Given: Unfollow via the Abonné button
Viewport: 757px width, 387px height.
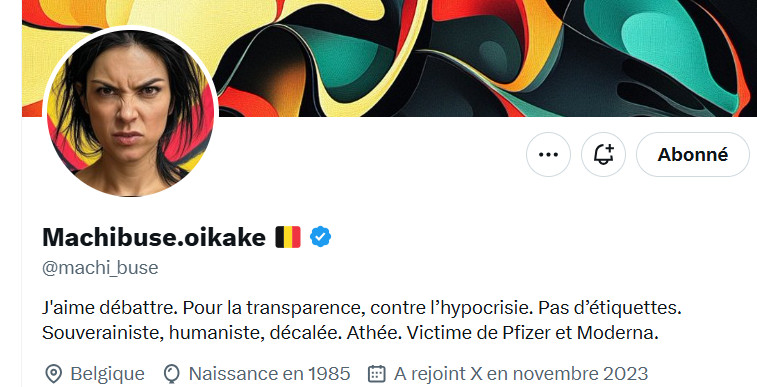Looking at the screenshot, I should pyautogui.click(x=693, y=154).
